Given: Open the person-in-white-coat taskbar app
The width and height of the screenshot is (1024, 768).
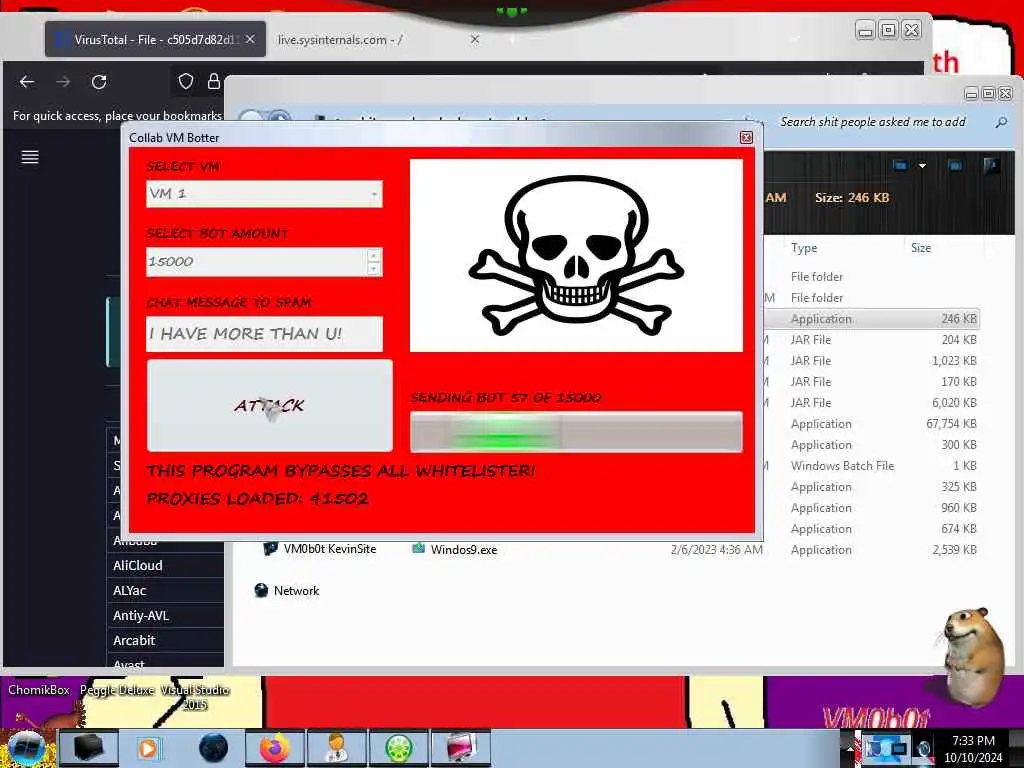Looking at the screenshot, I should tap(336, 748).
